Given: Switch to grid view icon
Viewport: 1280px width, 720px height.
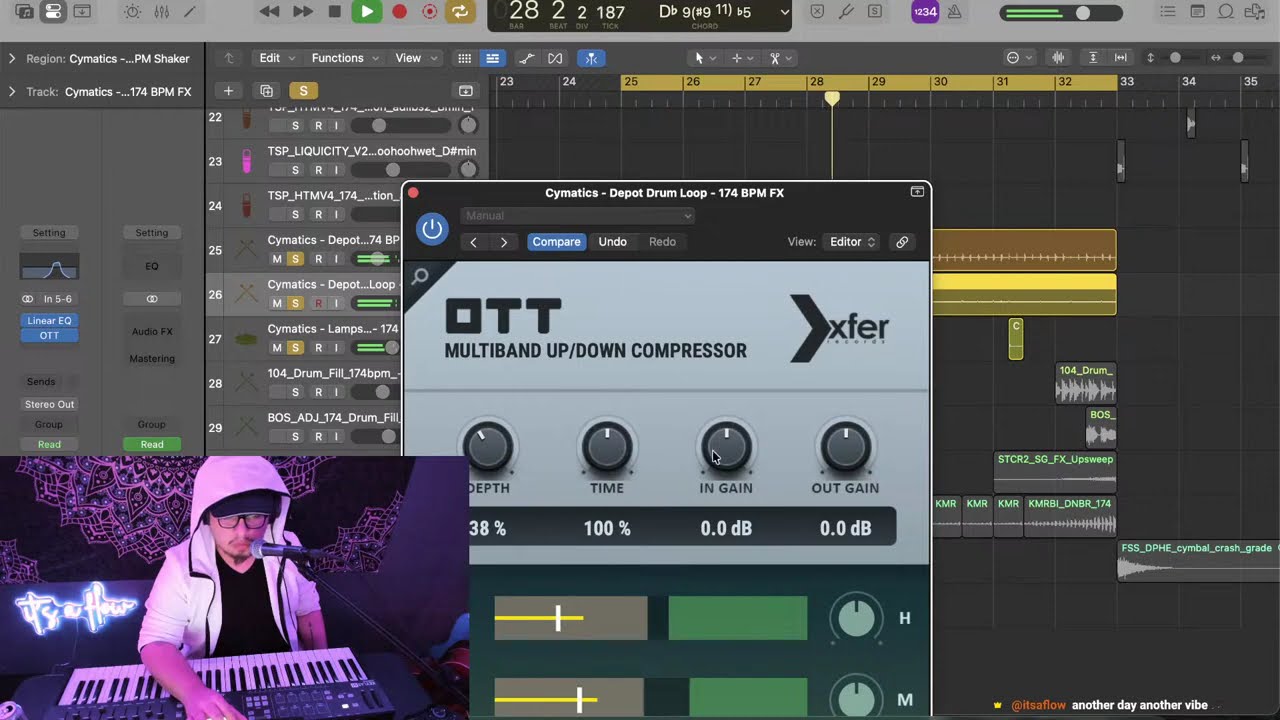Looking at the screenshot, I should click(464, 58).
